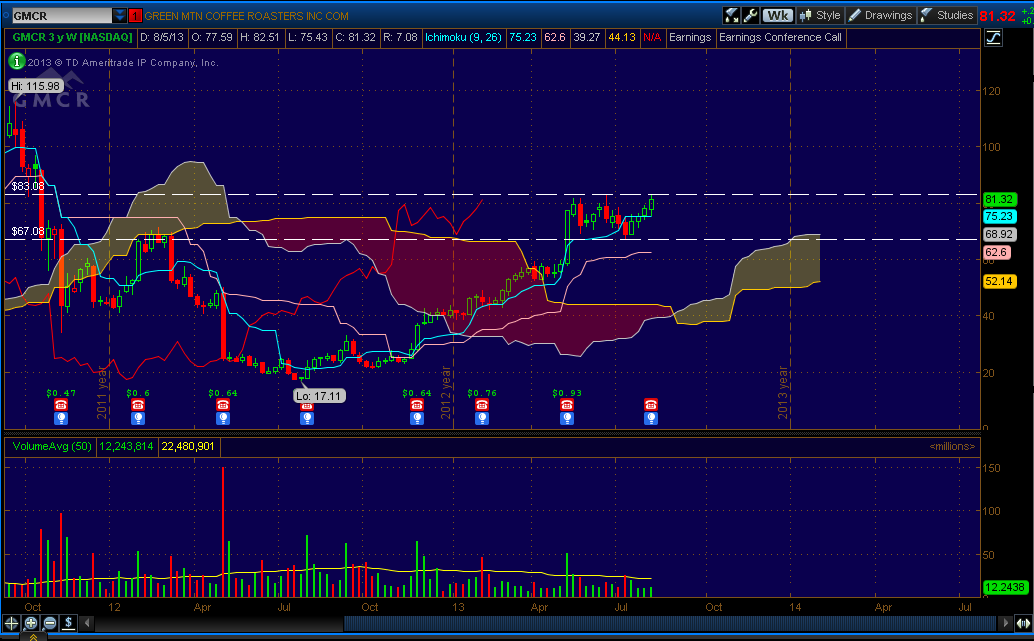Click the Earnings label in chart header
The image size is (1034, 641).
point(690,38)
